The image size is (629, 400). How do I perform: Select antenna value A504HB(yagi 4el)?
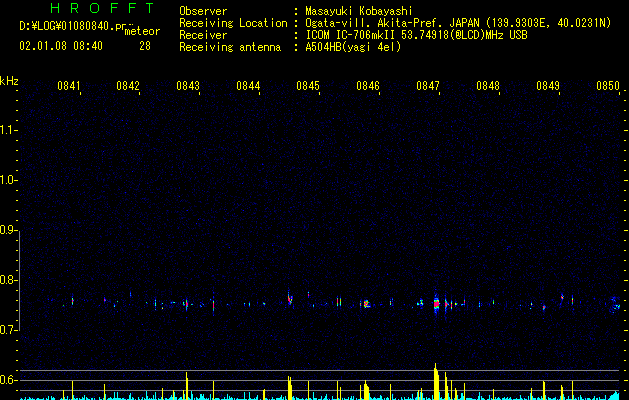pyautogui.click(x=353, y=47)
